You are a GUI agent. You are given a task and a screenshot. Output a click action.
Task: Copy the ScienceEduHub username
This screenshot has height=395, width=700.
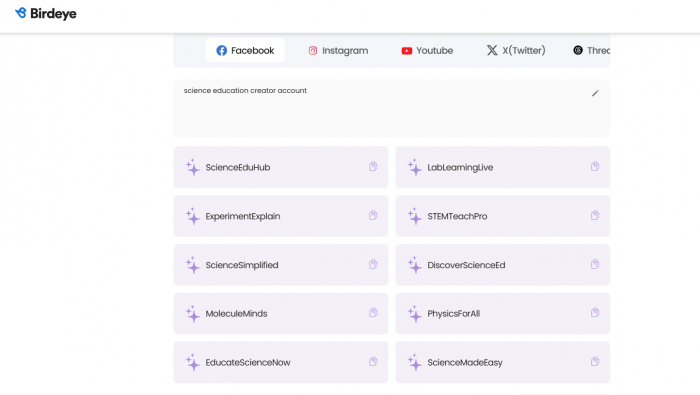pyautogui.click(x=373, y=167)
